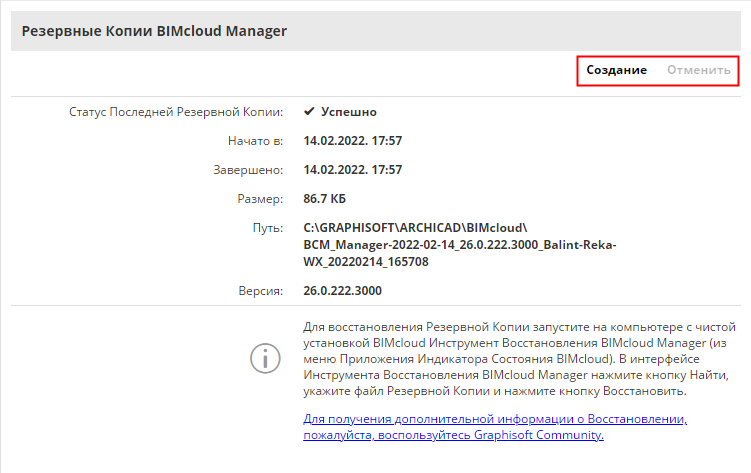The width and height of the screenshot is (751, 473).
Task: Click the Статус Последней Резервной Копии label
Action: tap(176, 112)
